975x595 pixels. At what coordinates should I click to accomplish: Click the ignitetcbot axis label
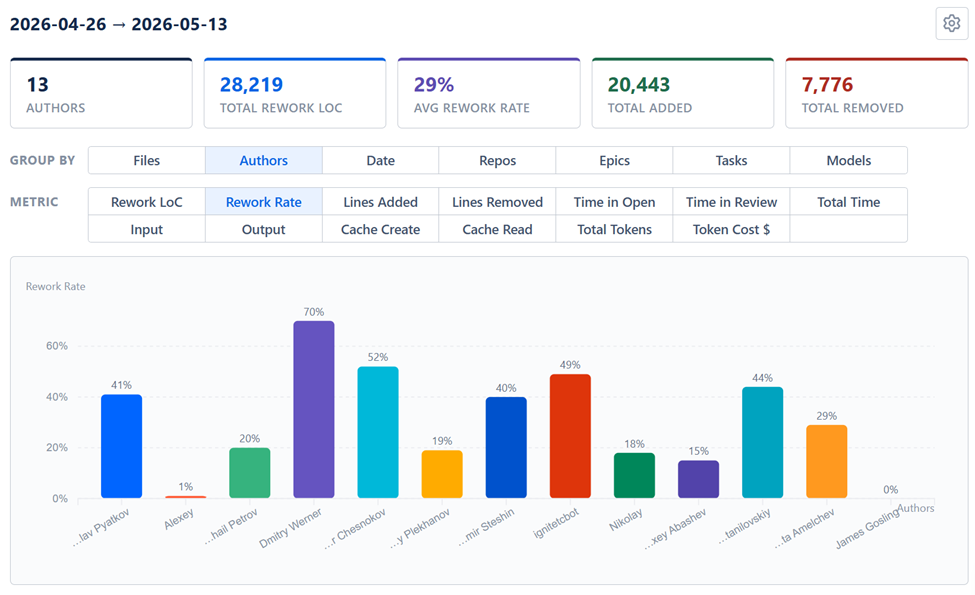(x=557, y=522)
